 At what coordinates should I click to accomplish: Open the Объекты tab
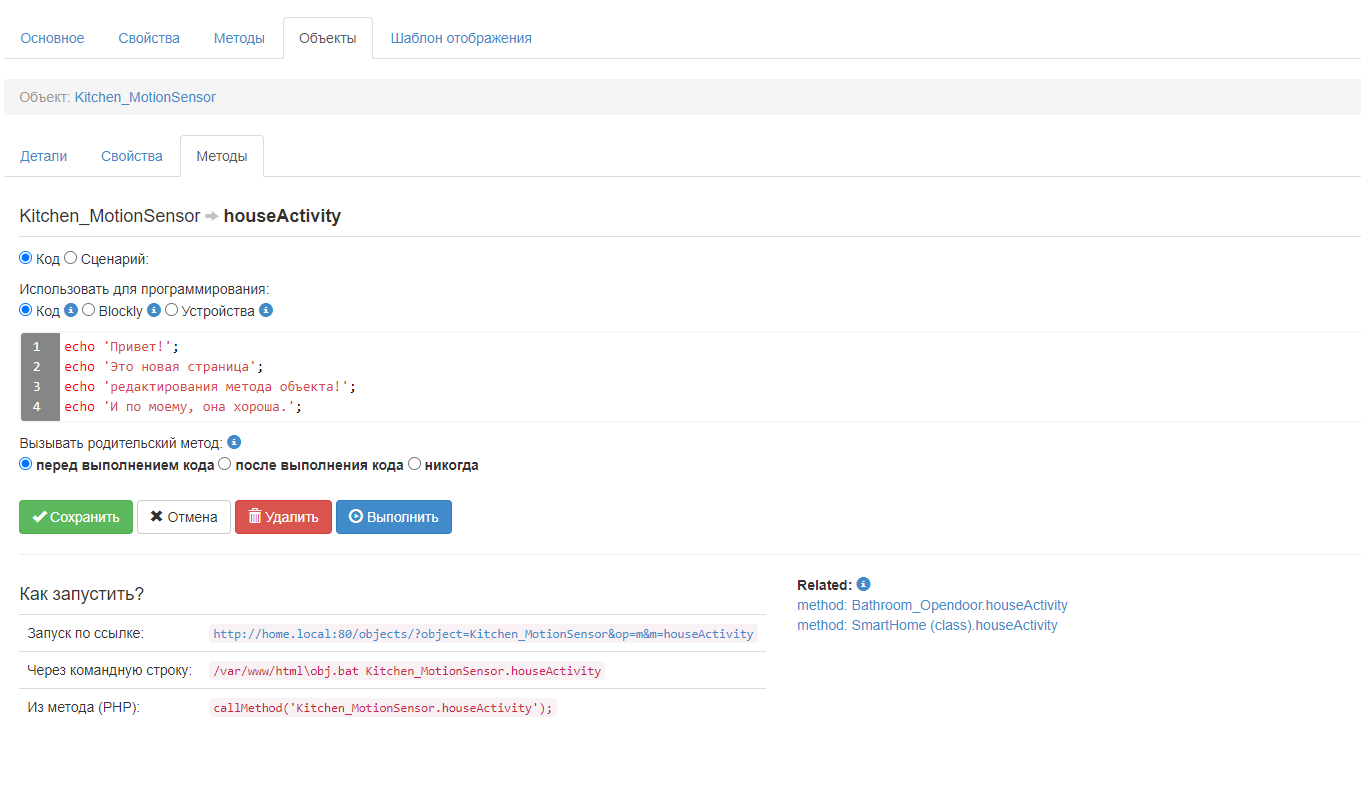[328, 38]
